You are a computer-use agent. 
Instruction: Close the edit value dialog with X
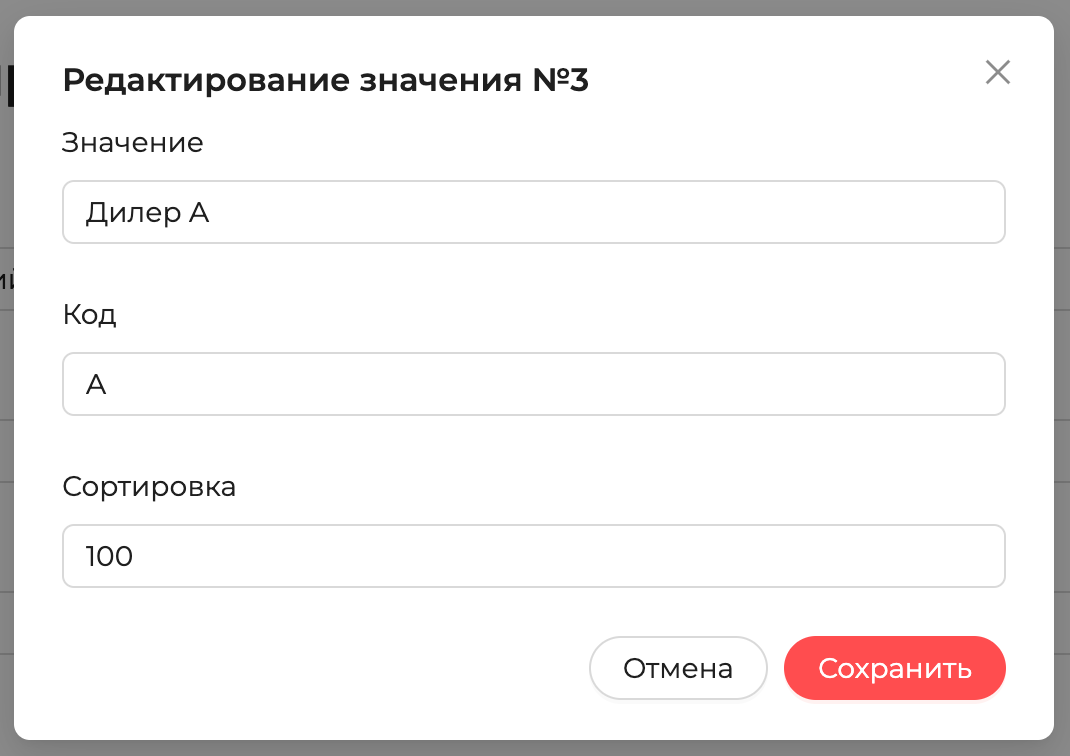[998, 72]
